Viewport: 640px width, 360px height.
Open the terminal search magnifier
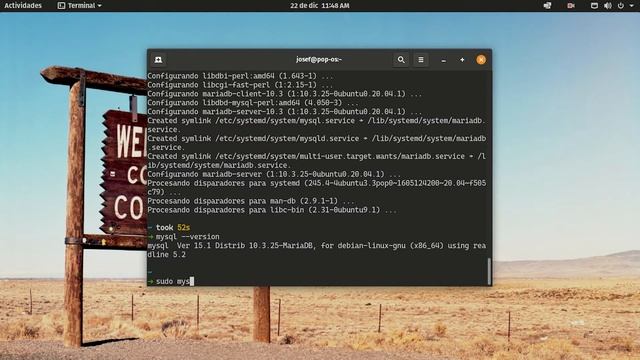[x=401, y=60]
